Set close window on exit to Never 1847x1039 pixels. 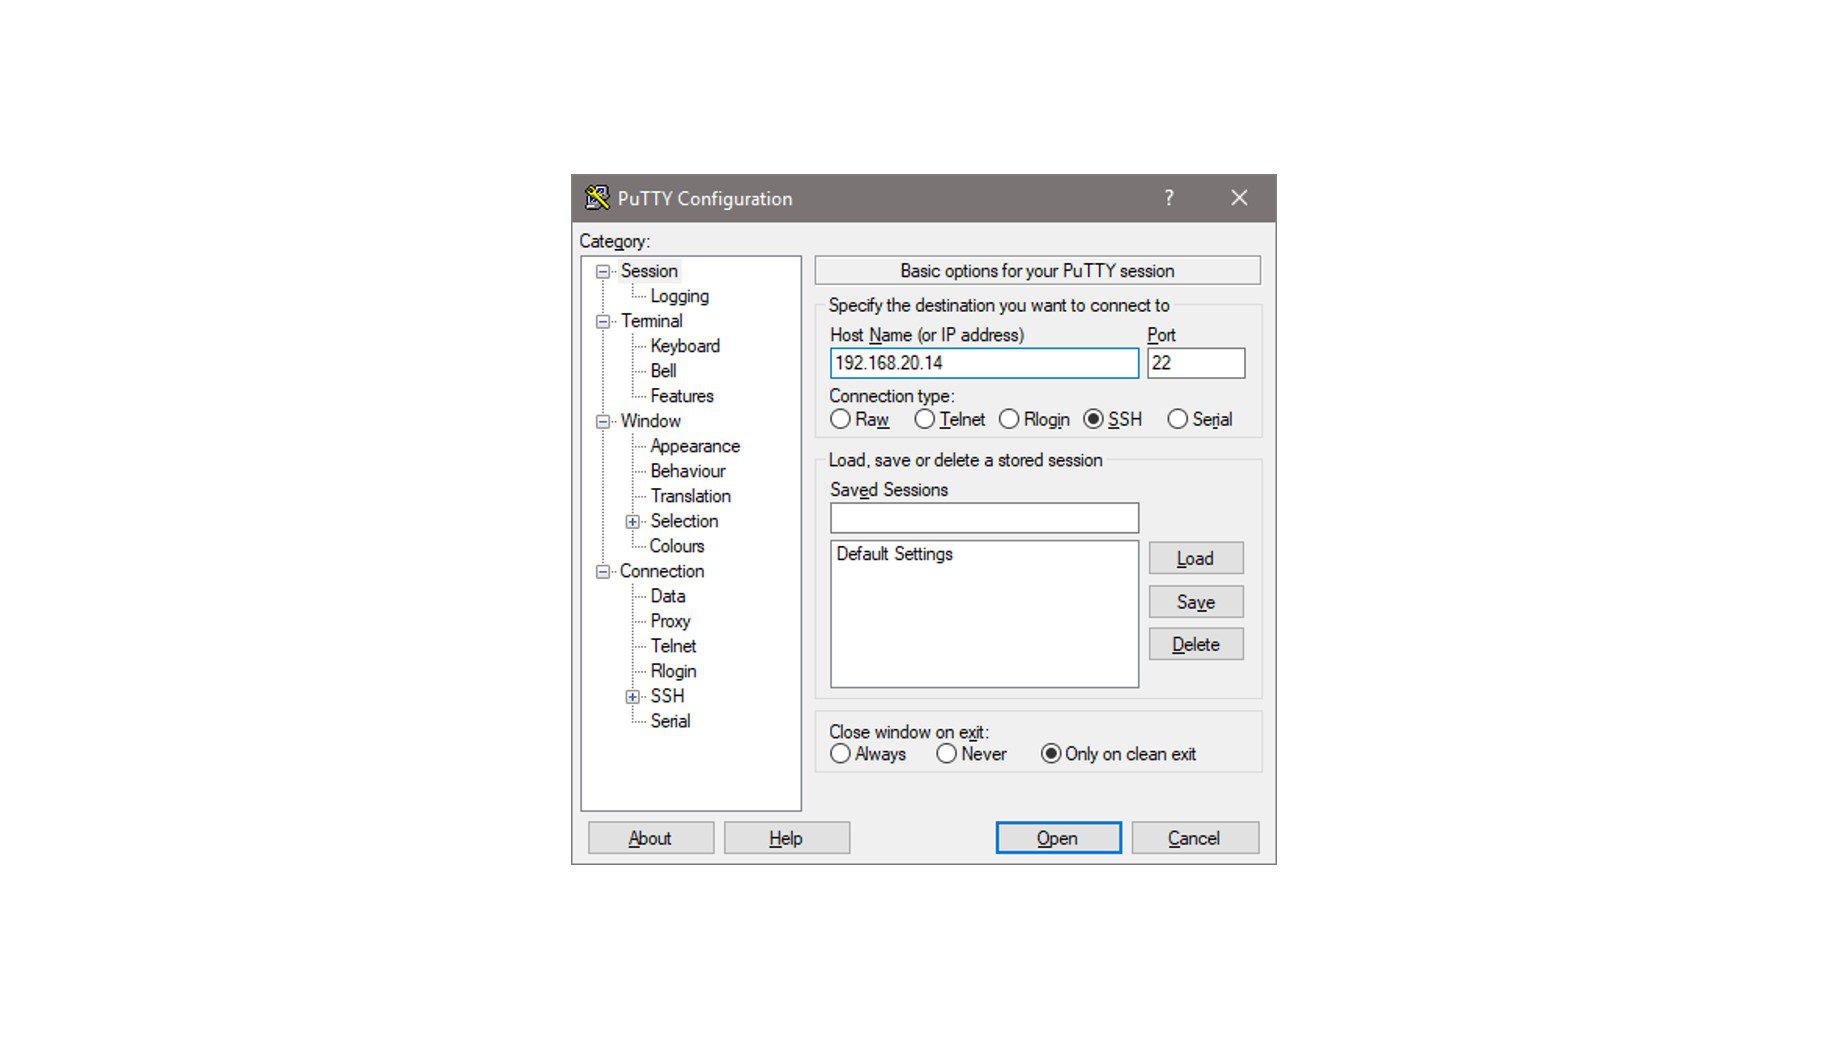coord(946,754)
